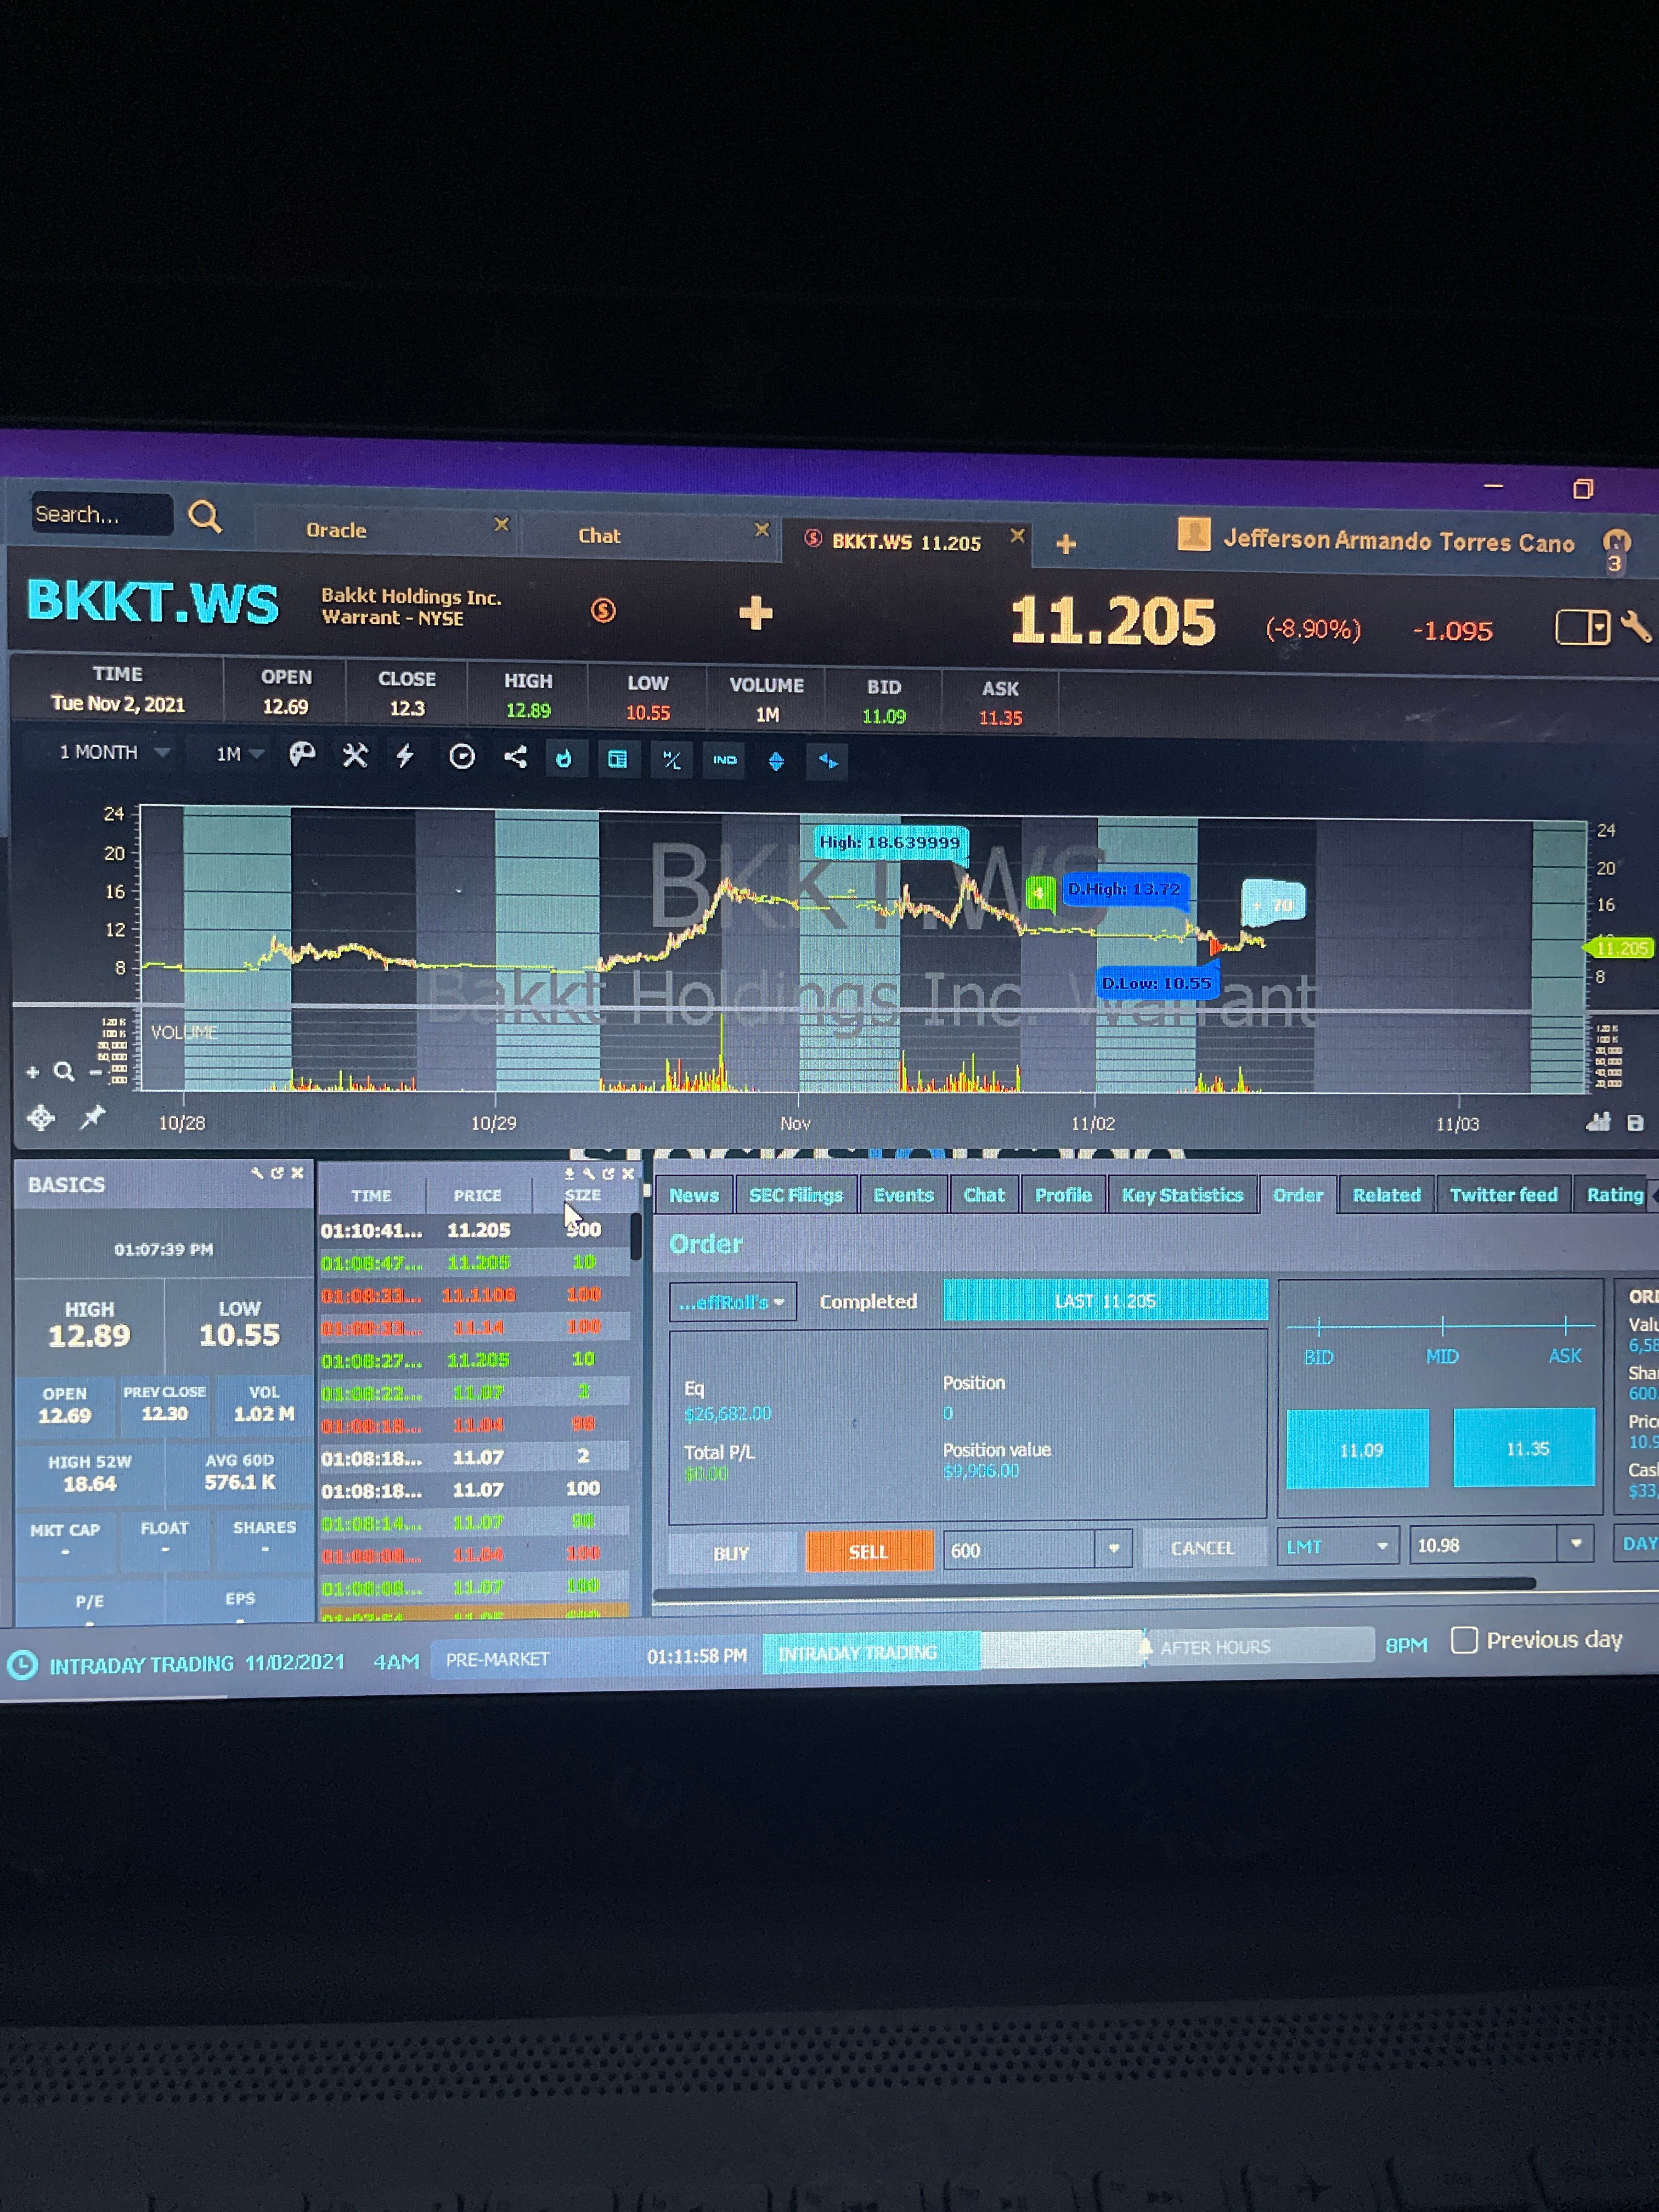Image resolution: width=1659 pixels, height=2212 pixels.
Task: Click the wrench settings icon near price
Action: pyautogui.click(x=1635, y=627)
